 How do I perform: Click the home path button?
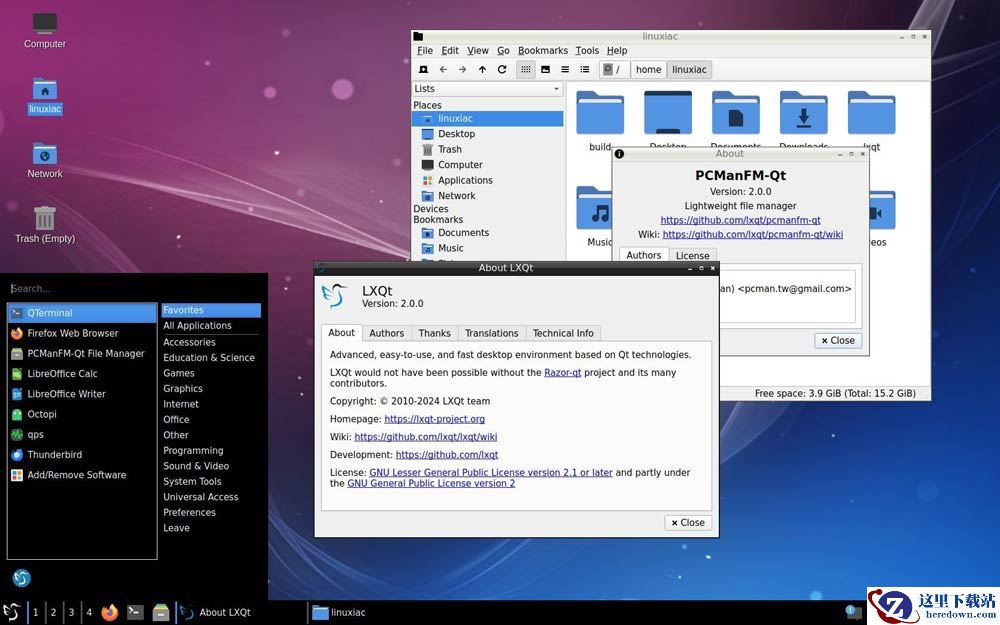[648, 70]
